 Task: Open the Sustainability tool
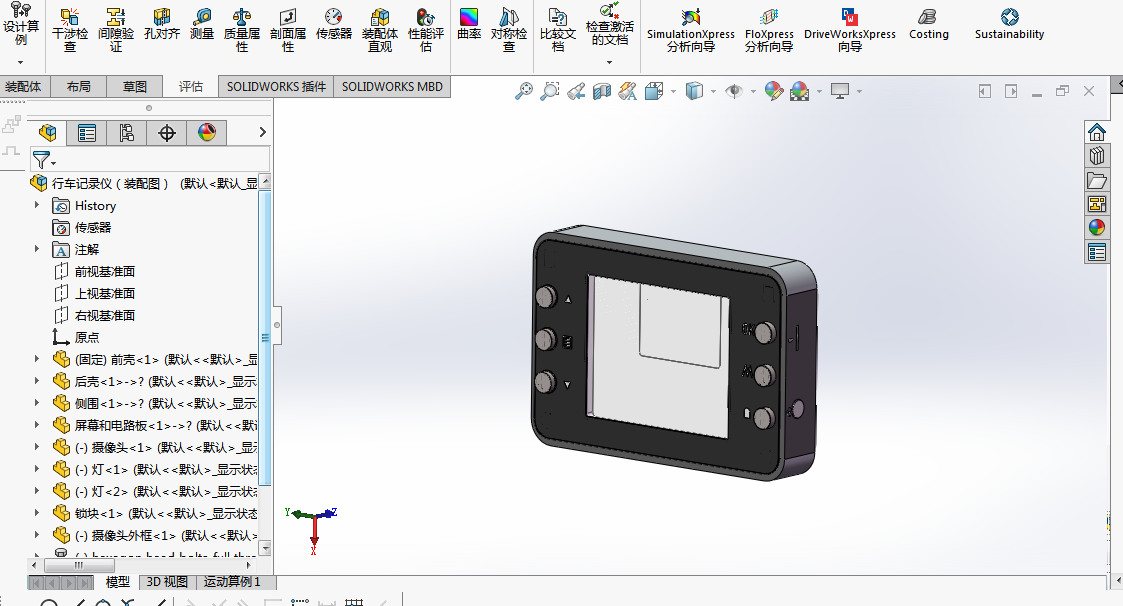pos(1009,24)
